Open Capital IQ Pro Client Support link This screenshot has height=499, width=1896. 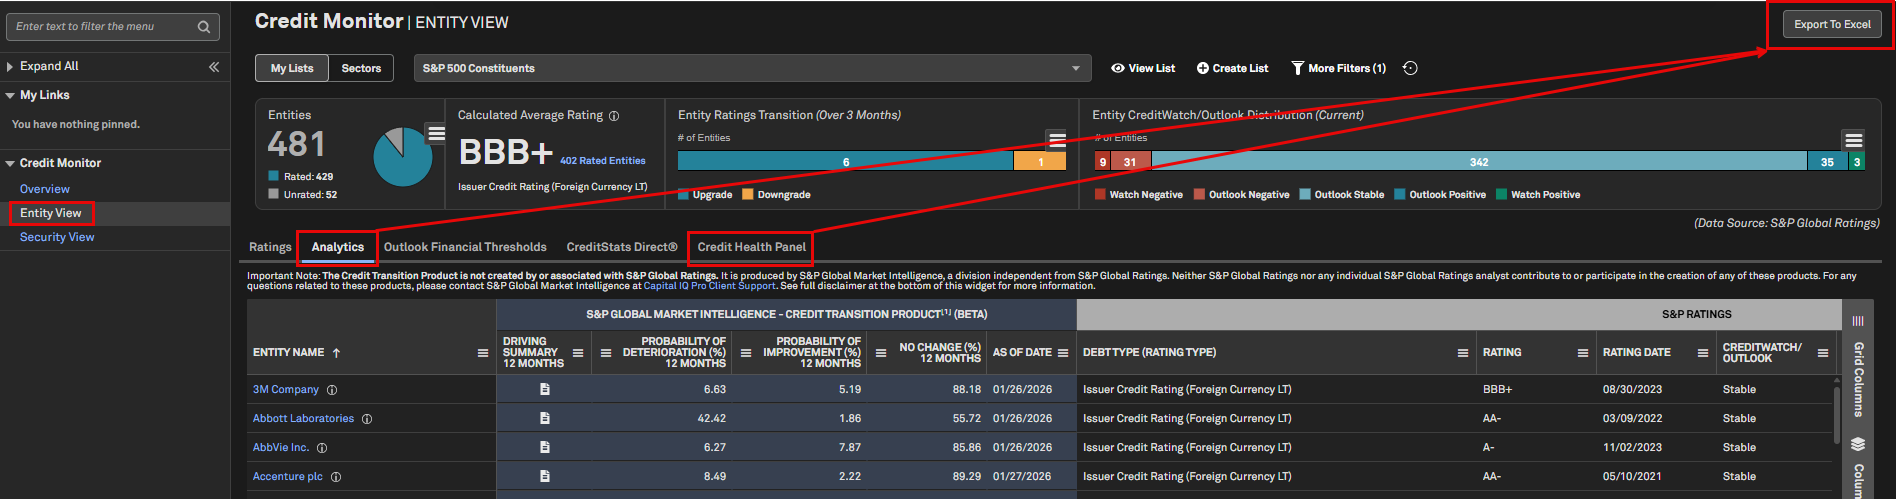710,286
